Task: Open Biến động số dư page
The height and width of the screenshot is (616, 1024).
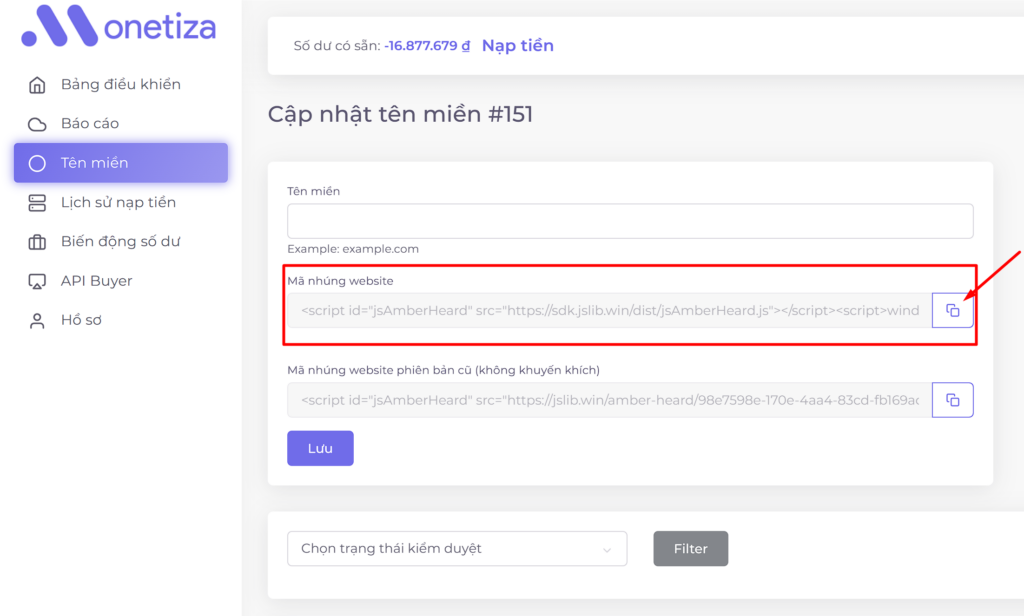Action: point(121,242)
